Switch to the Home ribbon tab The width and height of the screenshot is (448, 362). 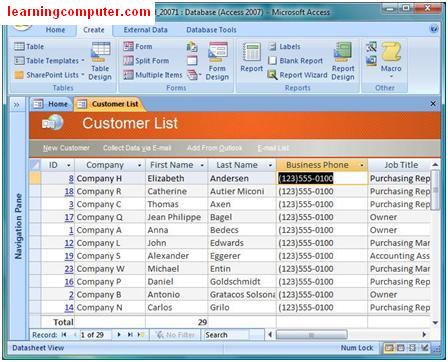[x=55, y=30]
